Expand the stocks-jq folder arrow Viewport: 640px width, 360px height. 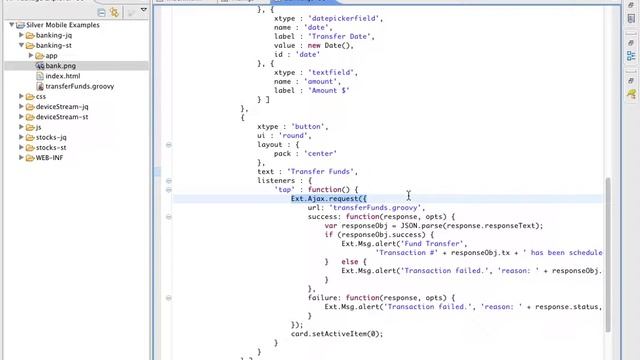coord(21,137)
